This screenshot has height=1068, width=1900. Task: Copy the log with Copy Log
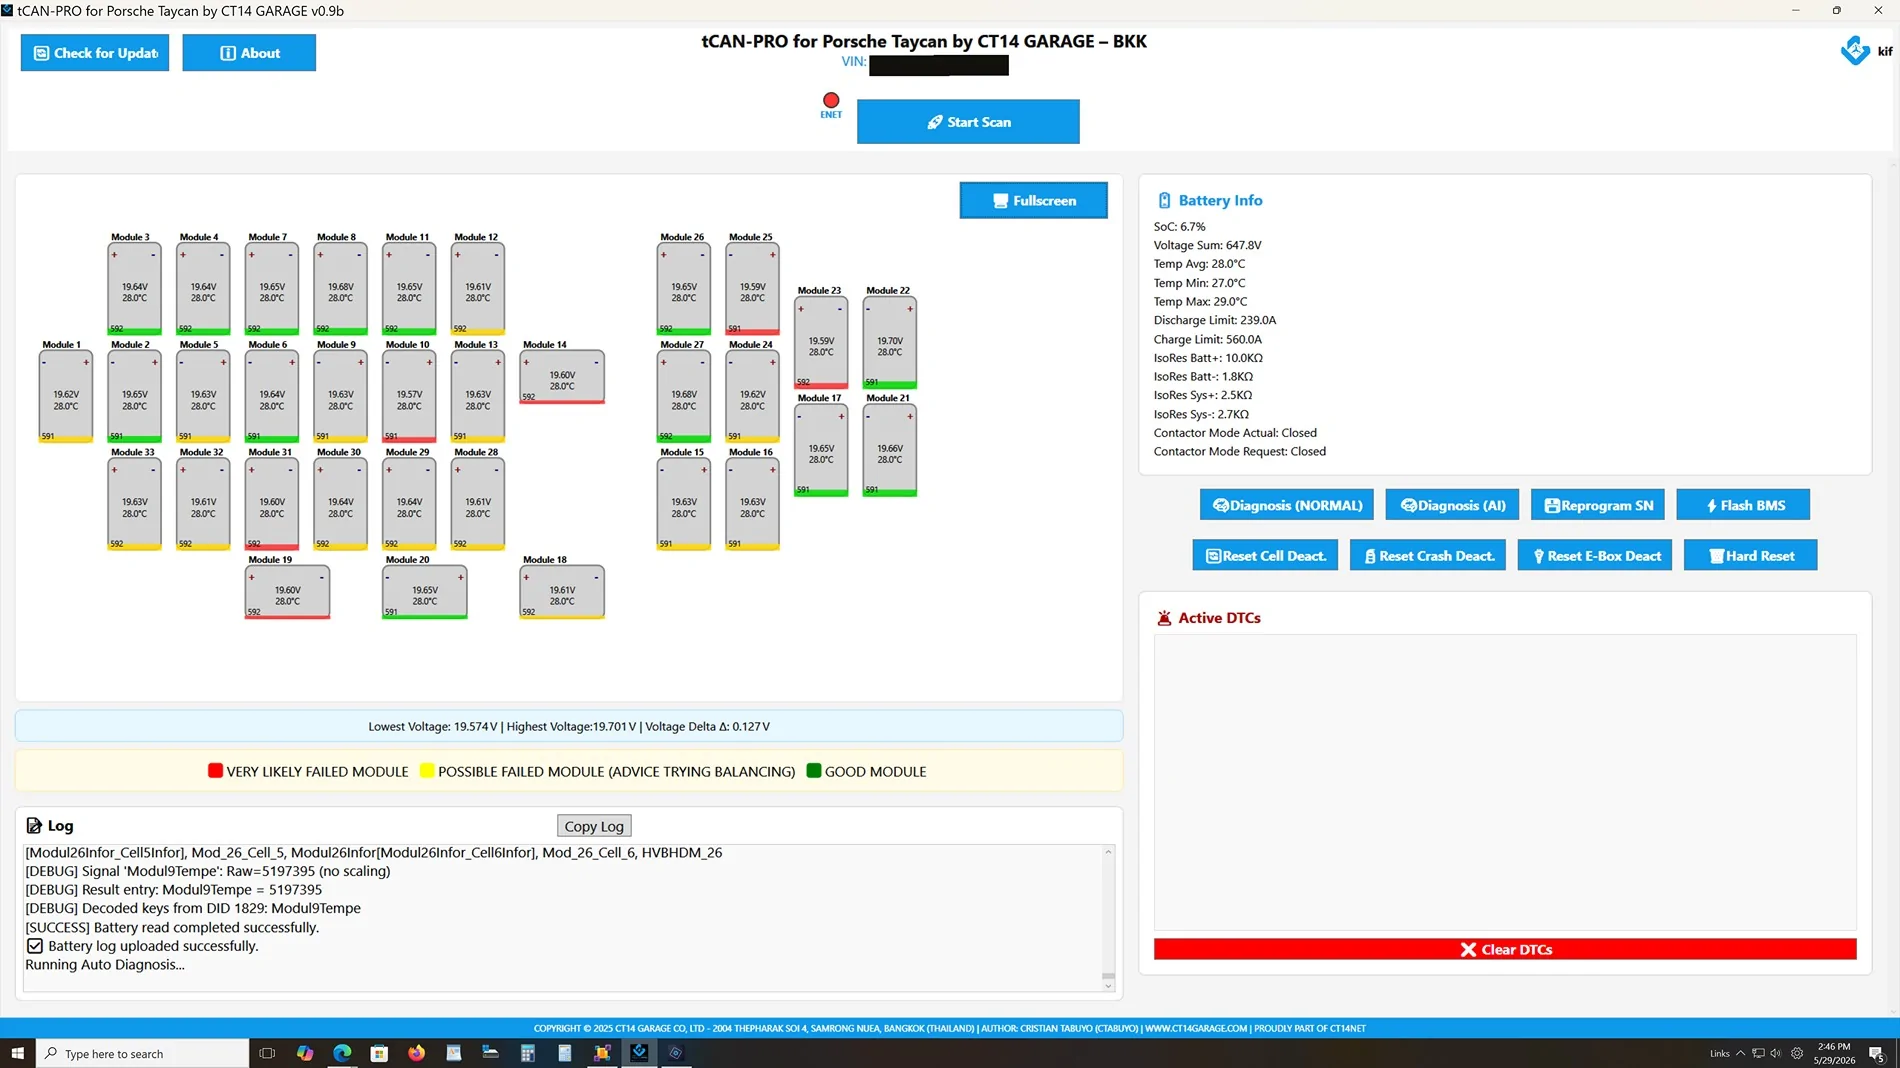coord(594,826)
